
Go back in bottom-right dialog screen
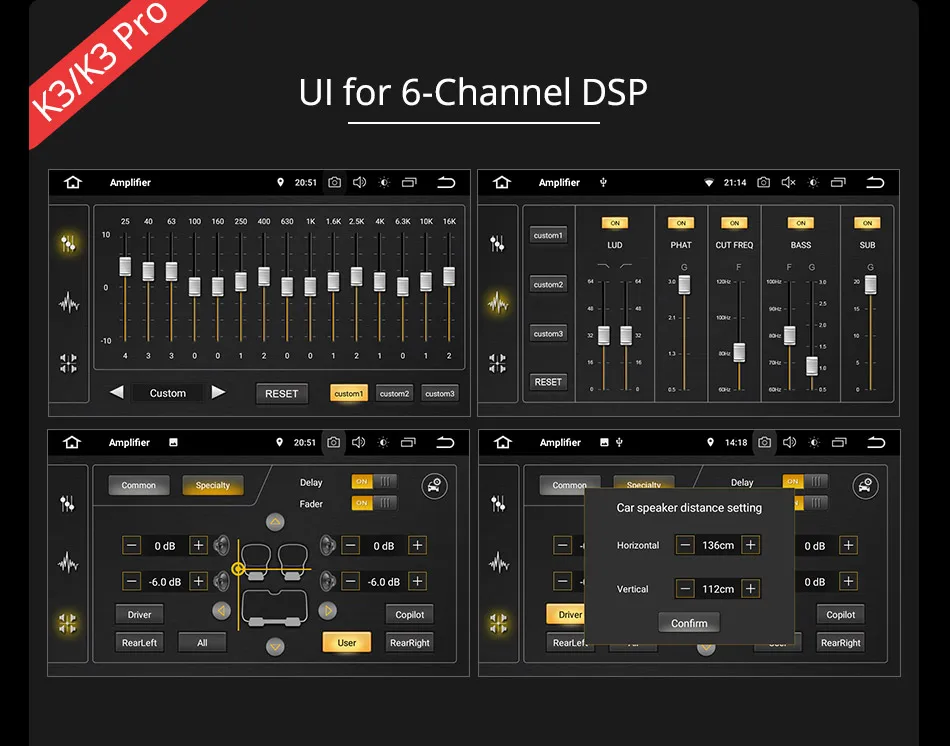click(x=876, y=442)
